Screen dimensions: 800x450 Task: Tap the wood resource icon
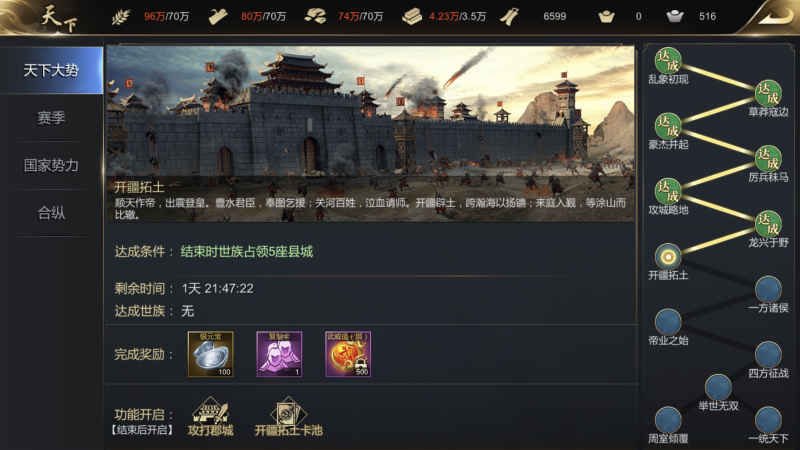point(218,17)
